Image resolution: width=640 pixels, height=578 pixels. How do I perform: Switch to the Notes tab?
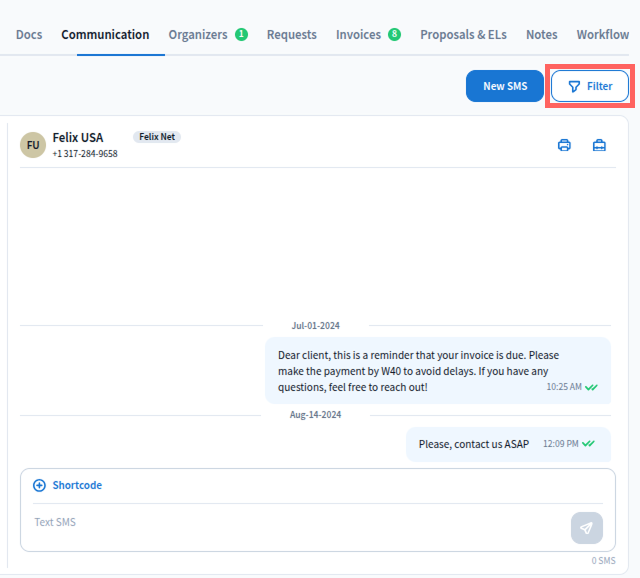(541, 34)
